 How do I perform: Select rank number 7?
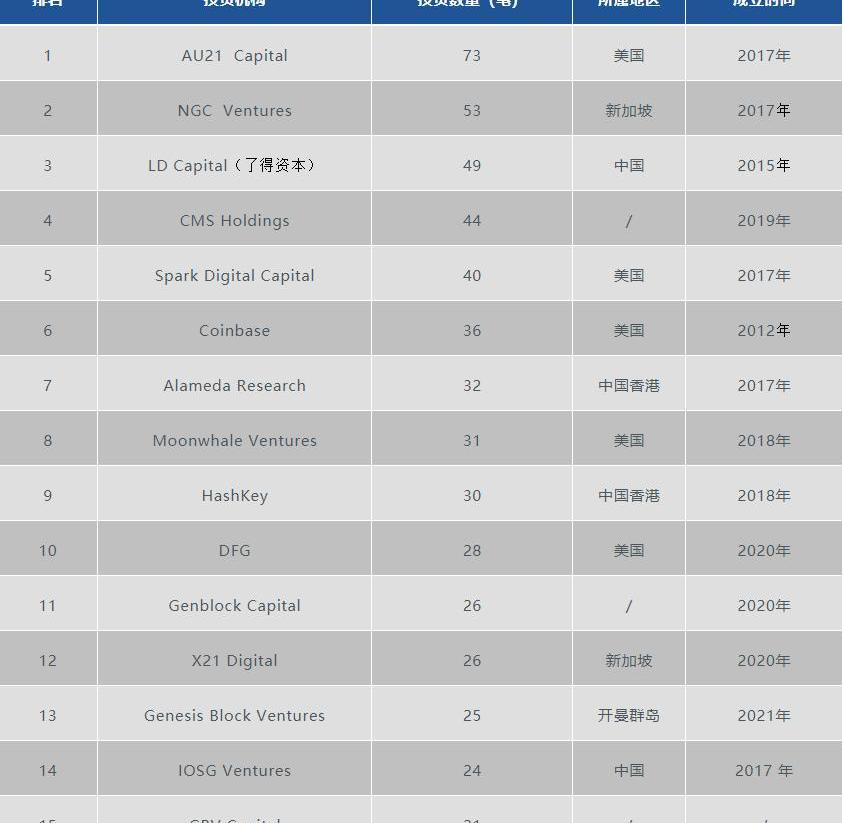click(48, 385)
